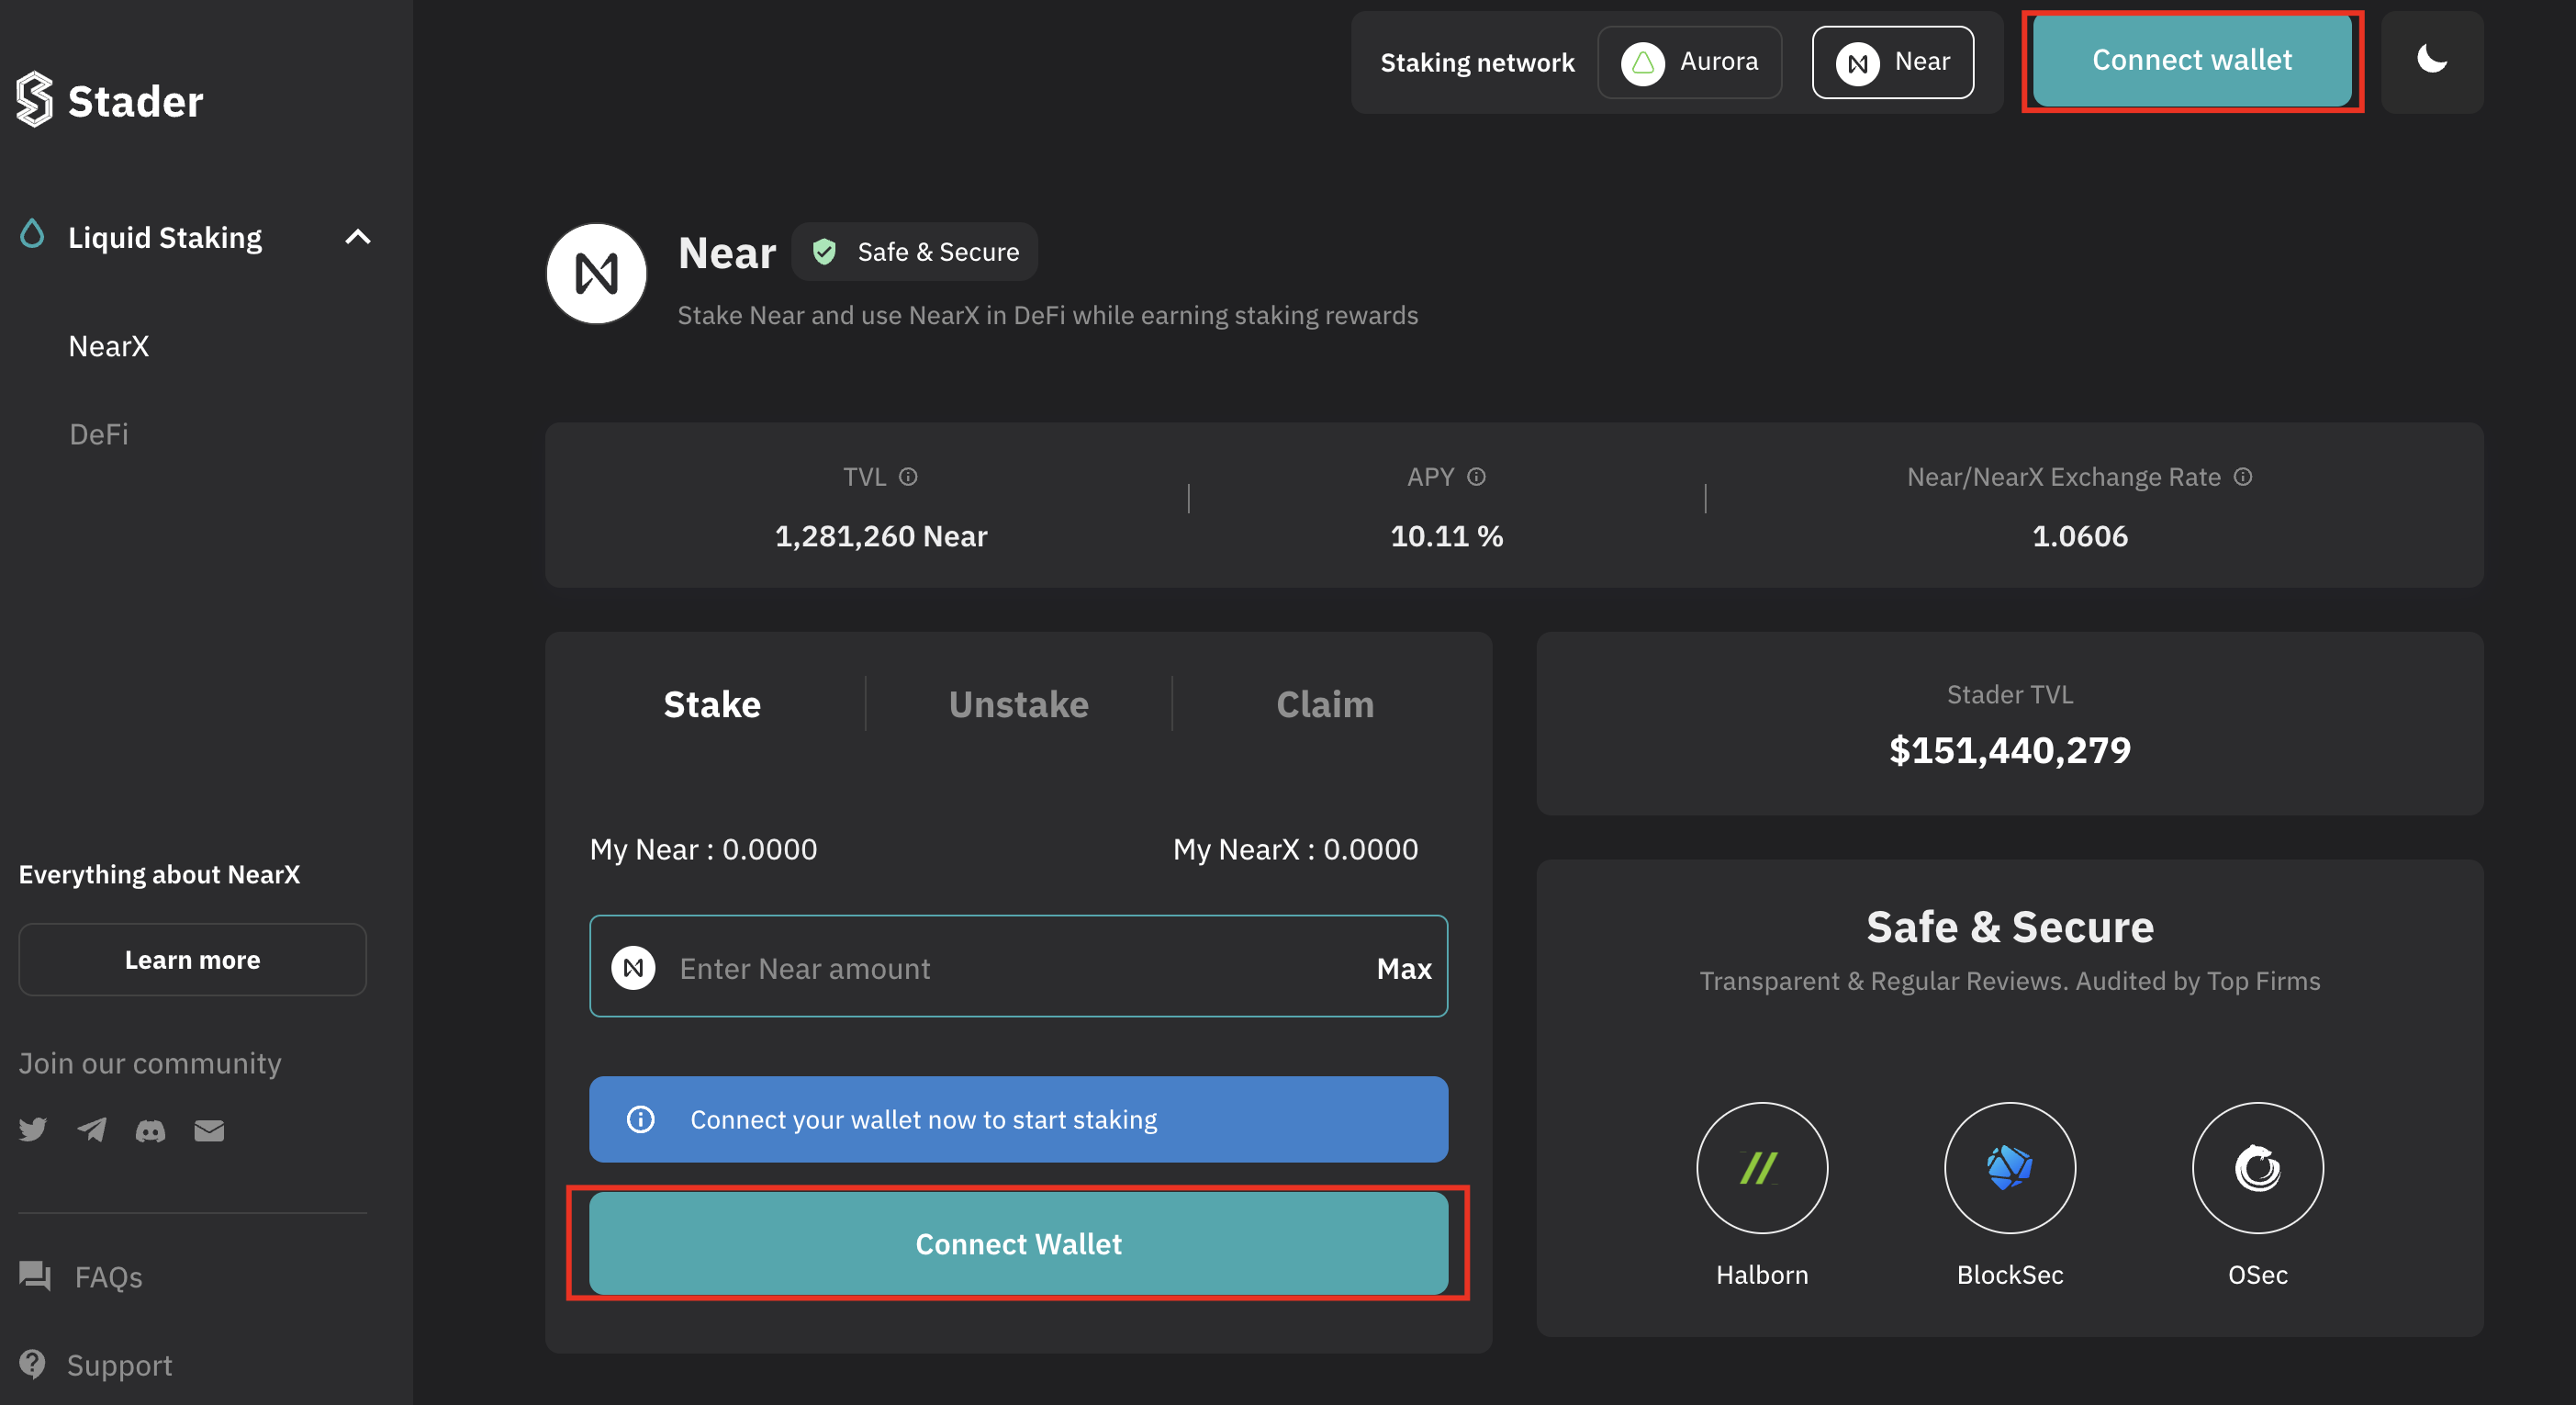Viewport: 2576px width, 1405px height.
Task: Show APY info tooltip icon
Action: tap(1476, 477)
